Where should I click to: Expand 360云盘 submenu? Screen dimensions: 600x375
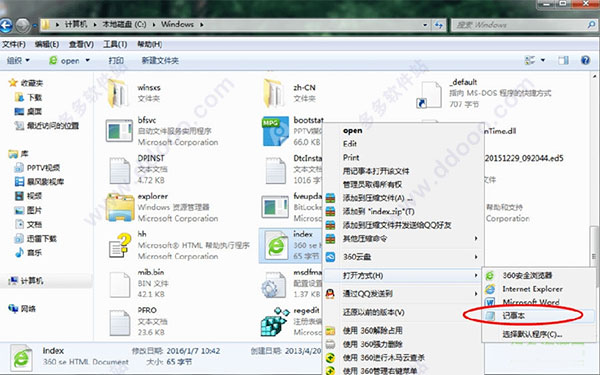click(403, 257)
